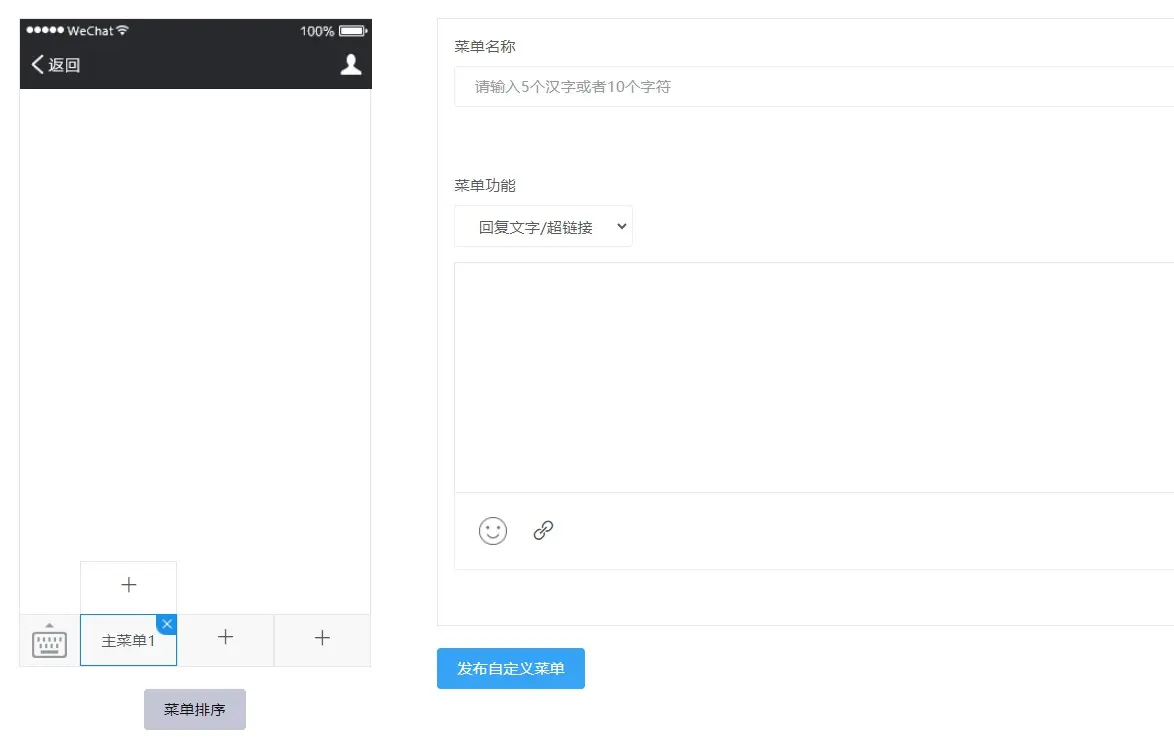Delete 主菜单1 using its blue X badge

[x=167, y=624]
